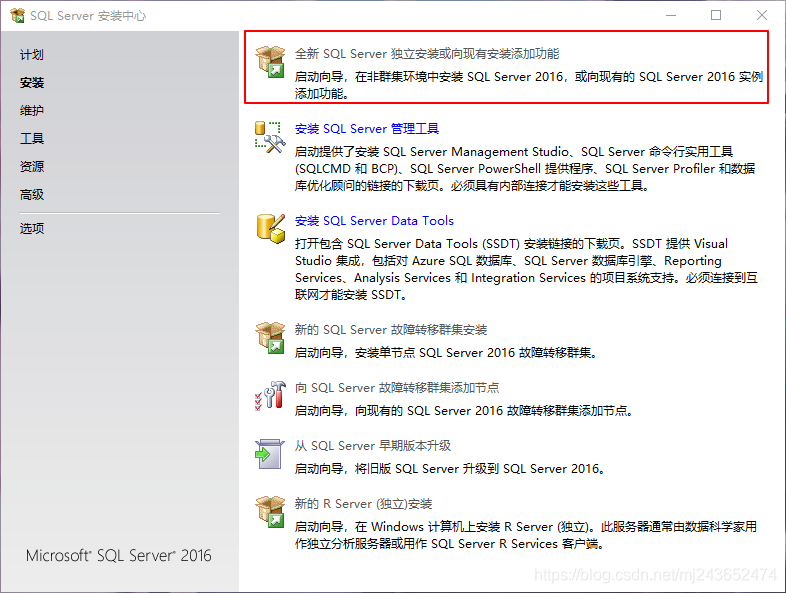This screenshot has height=593, width=786.
Task: Click the description starting 启动向导，在 Windows 计算机上安装 R Server
Action: (x=526, y=535)
